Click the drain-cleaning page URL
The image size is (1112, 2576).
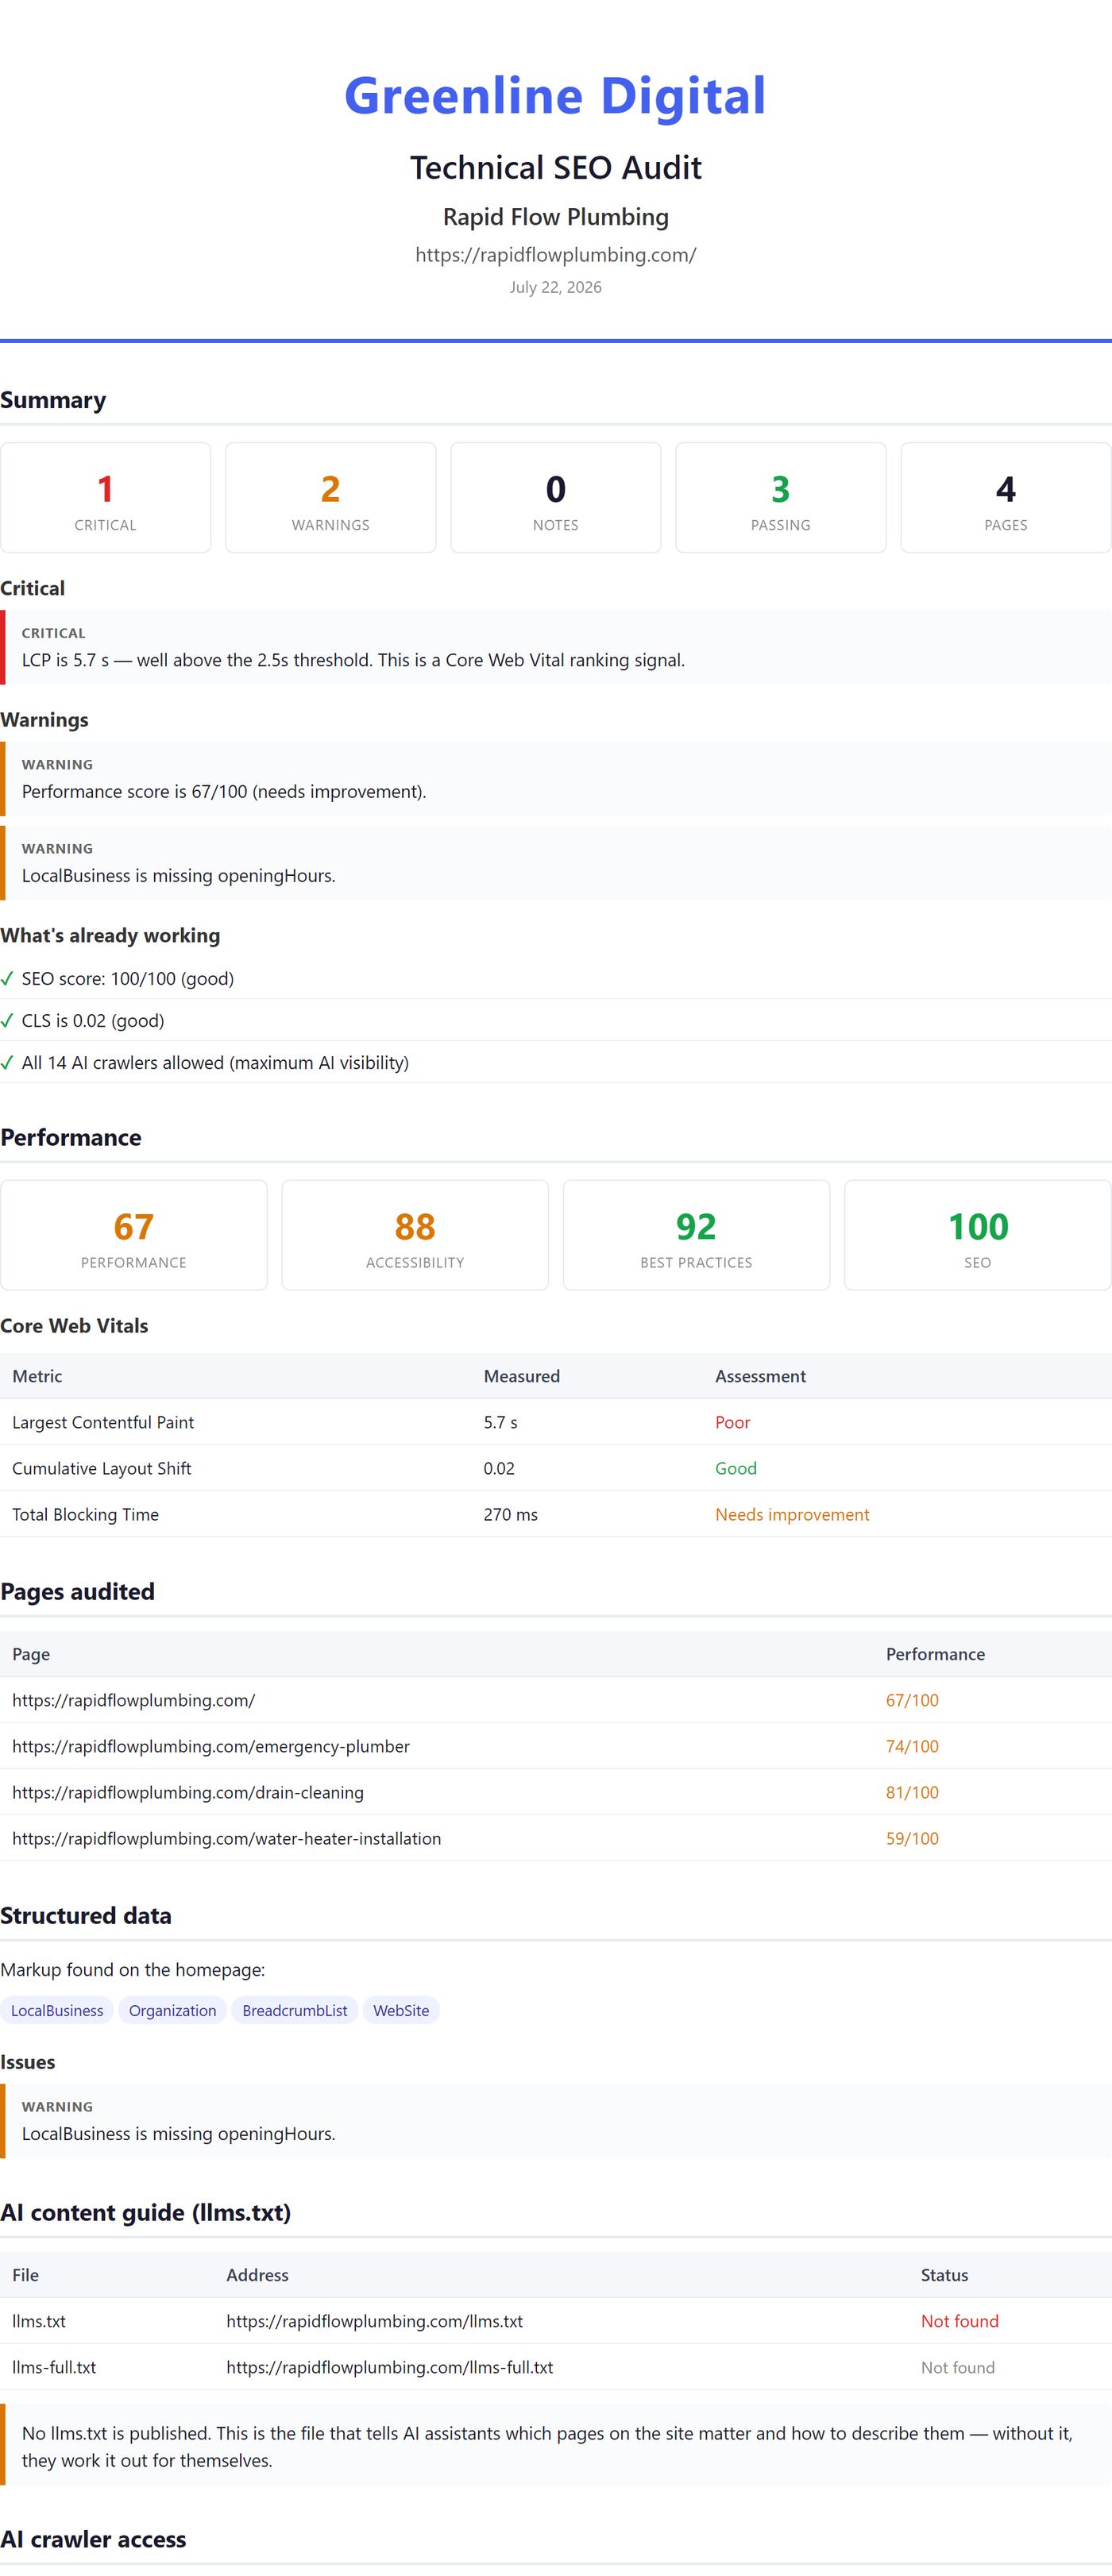click(x=188, y=1792)
